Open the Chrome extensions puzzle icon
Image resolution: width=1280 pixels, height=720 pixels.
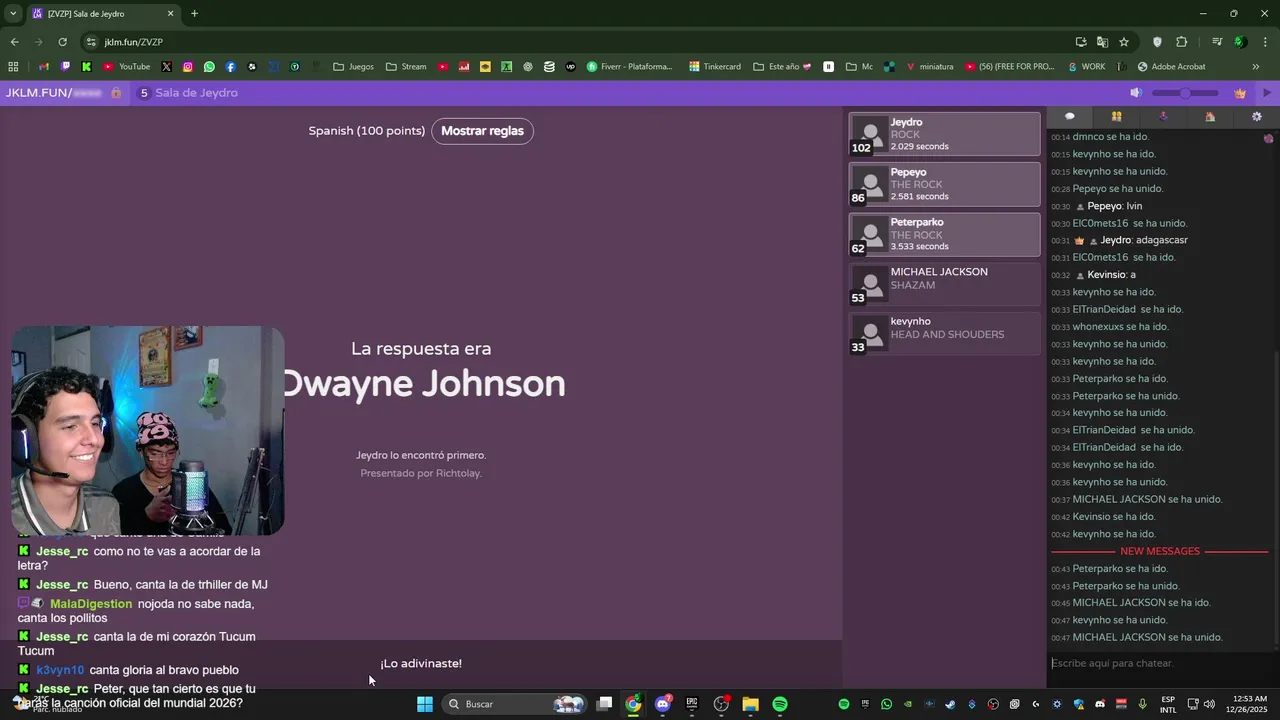(x=1181, y=42)
